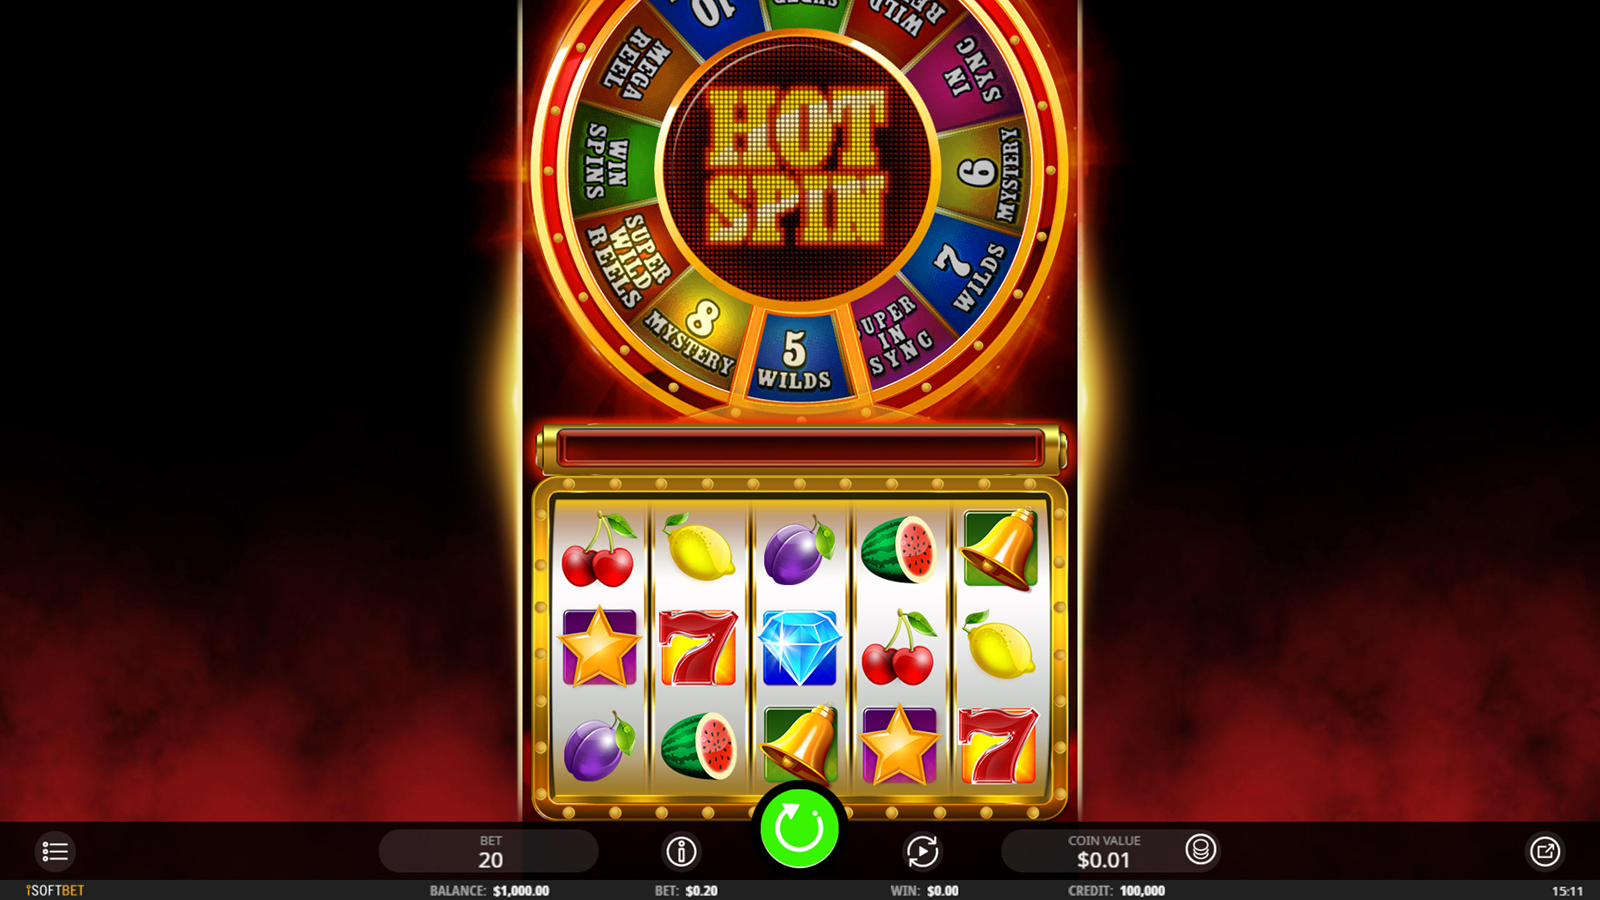Open the Bet 20 selector
Viewport: 1600px width, 900px height.
point(489,852)
